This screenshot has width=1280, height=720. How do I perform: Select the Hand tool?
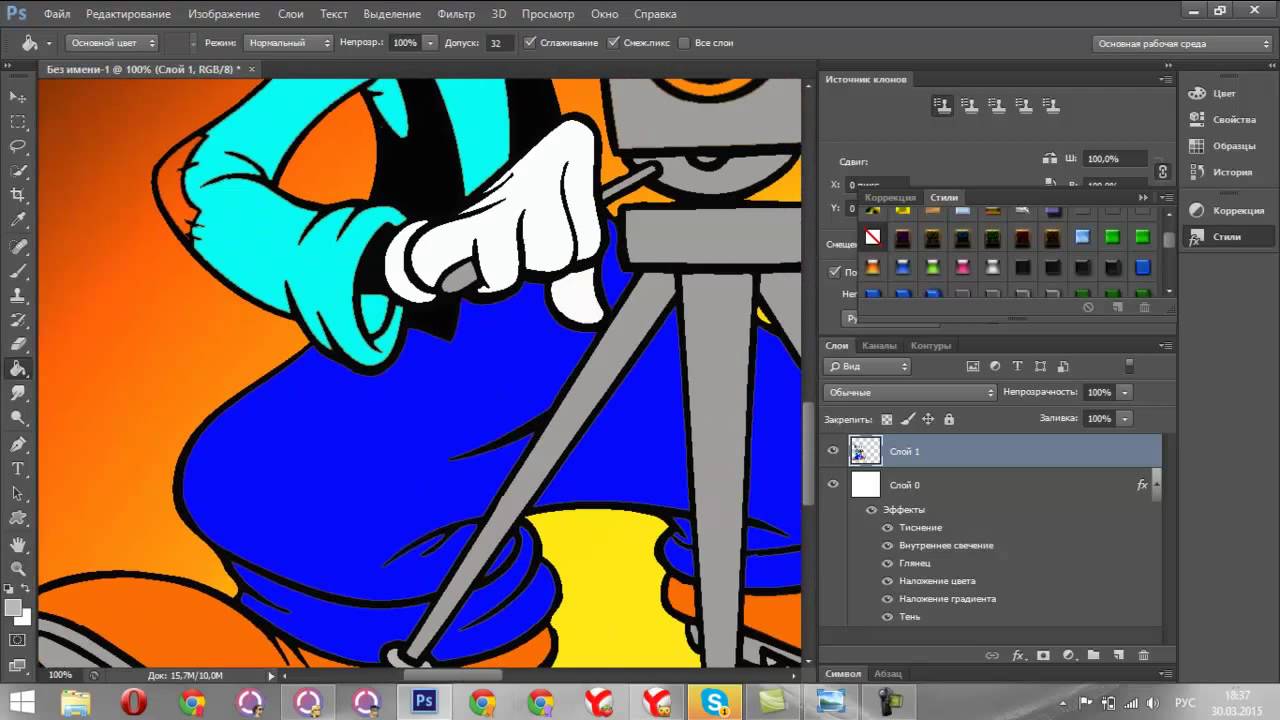point(18,545)
